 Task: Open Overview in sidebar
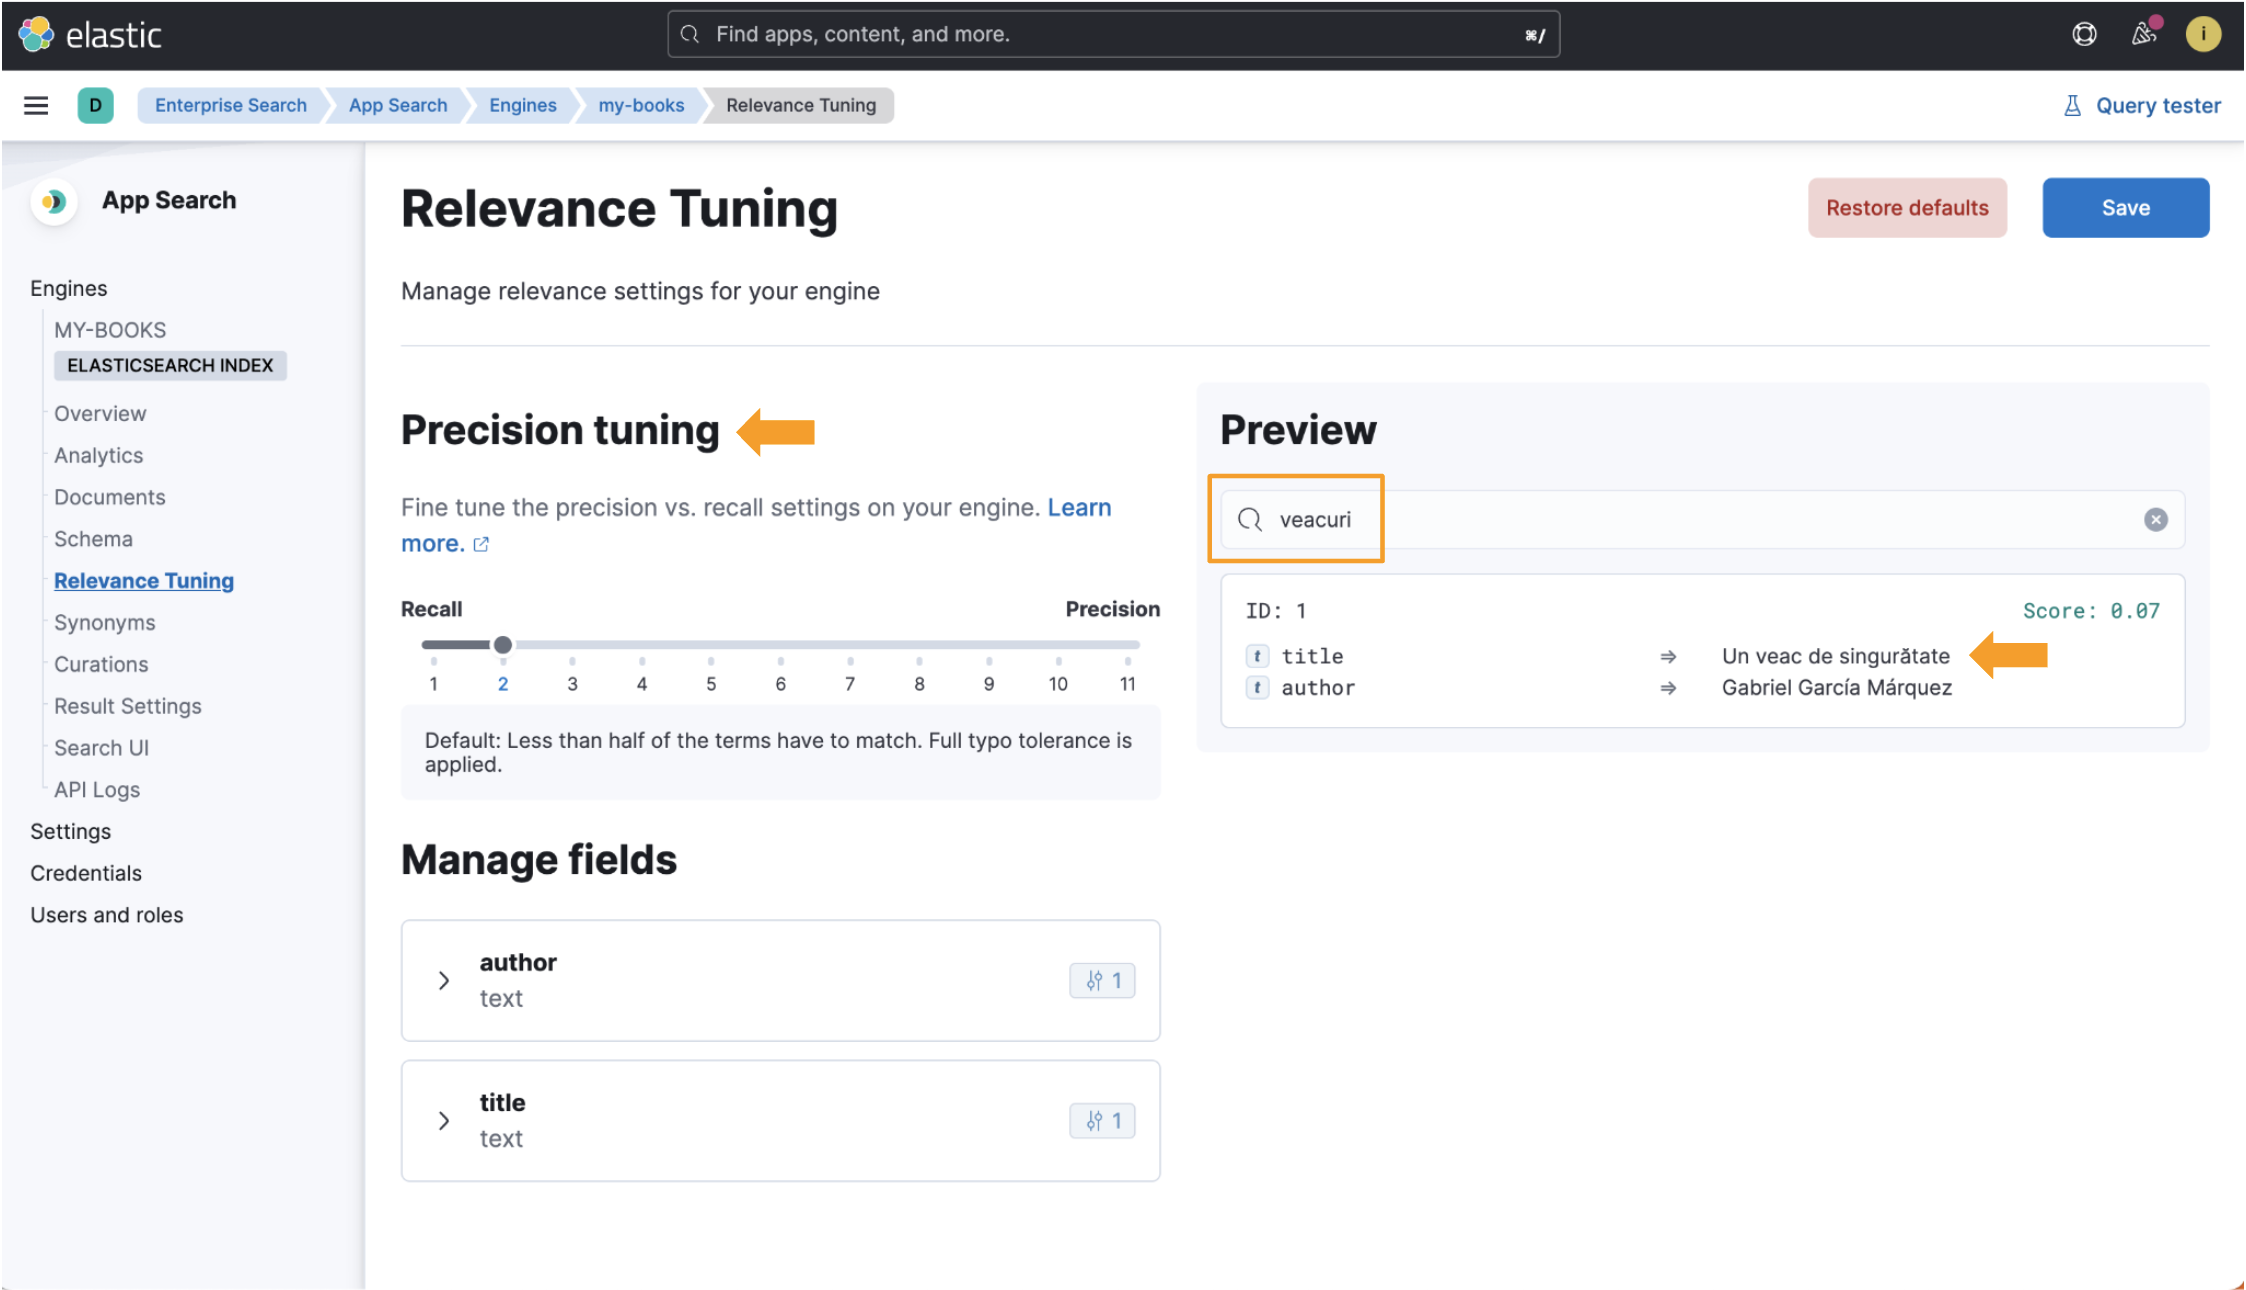click(100, 414)
